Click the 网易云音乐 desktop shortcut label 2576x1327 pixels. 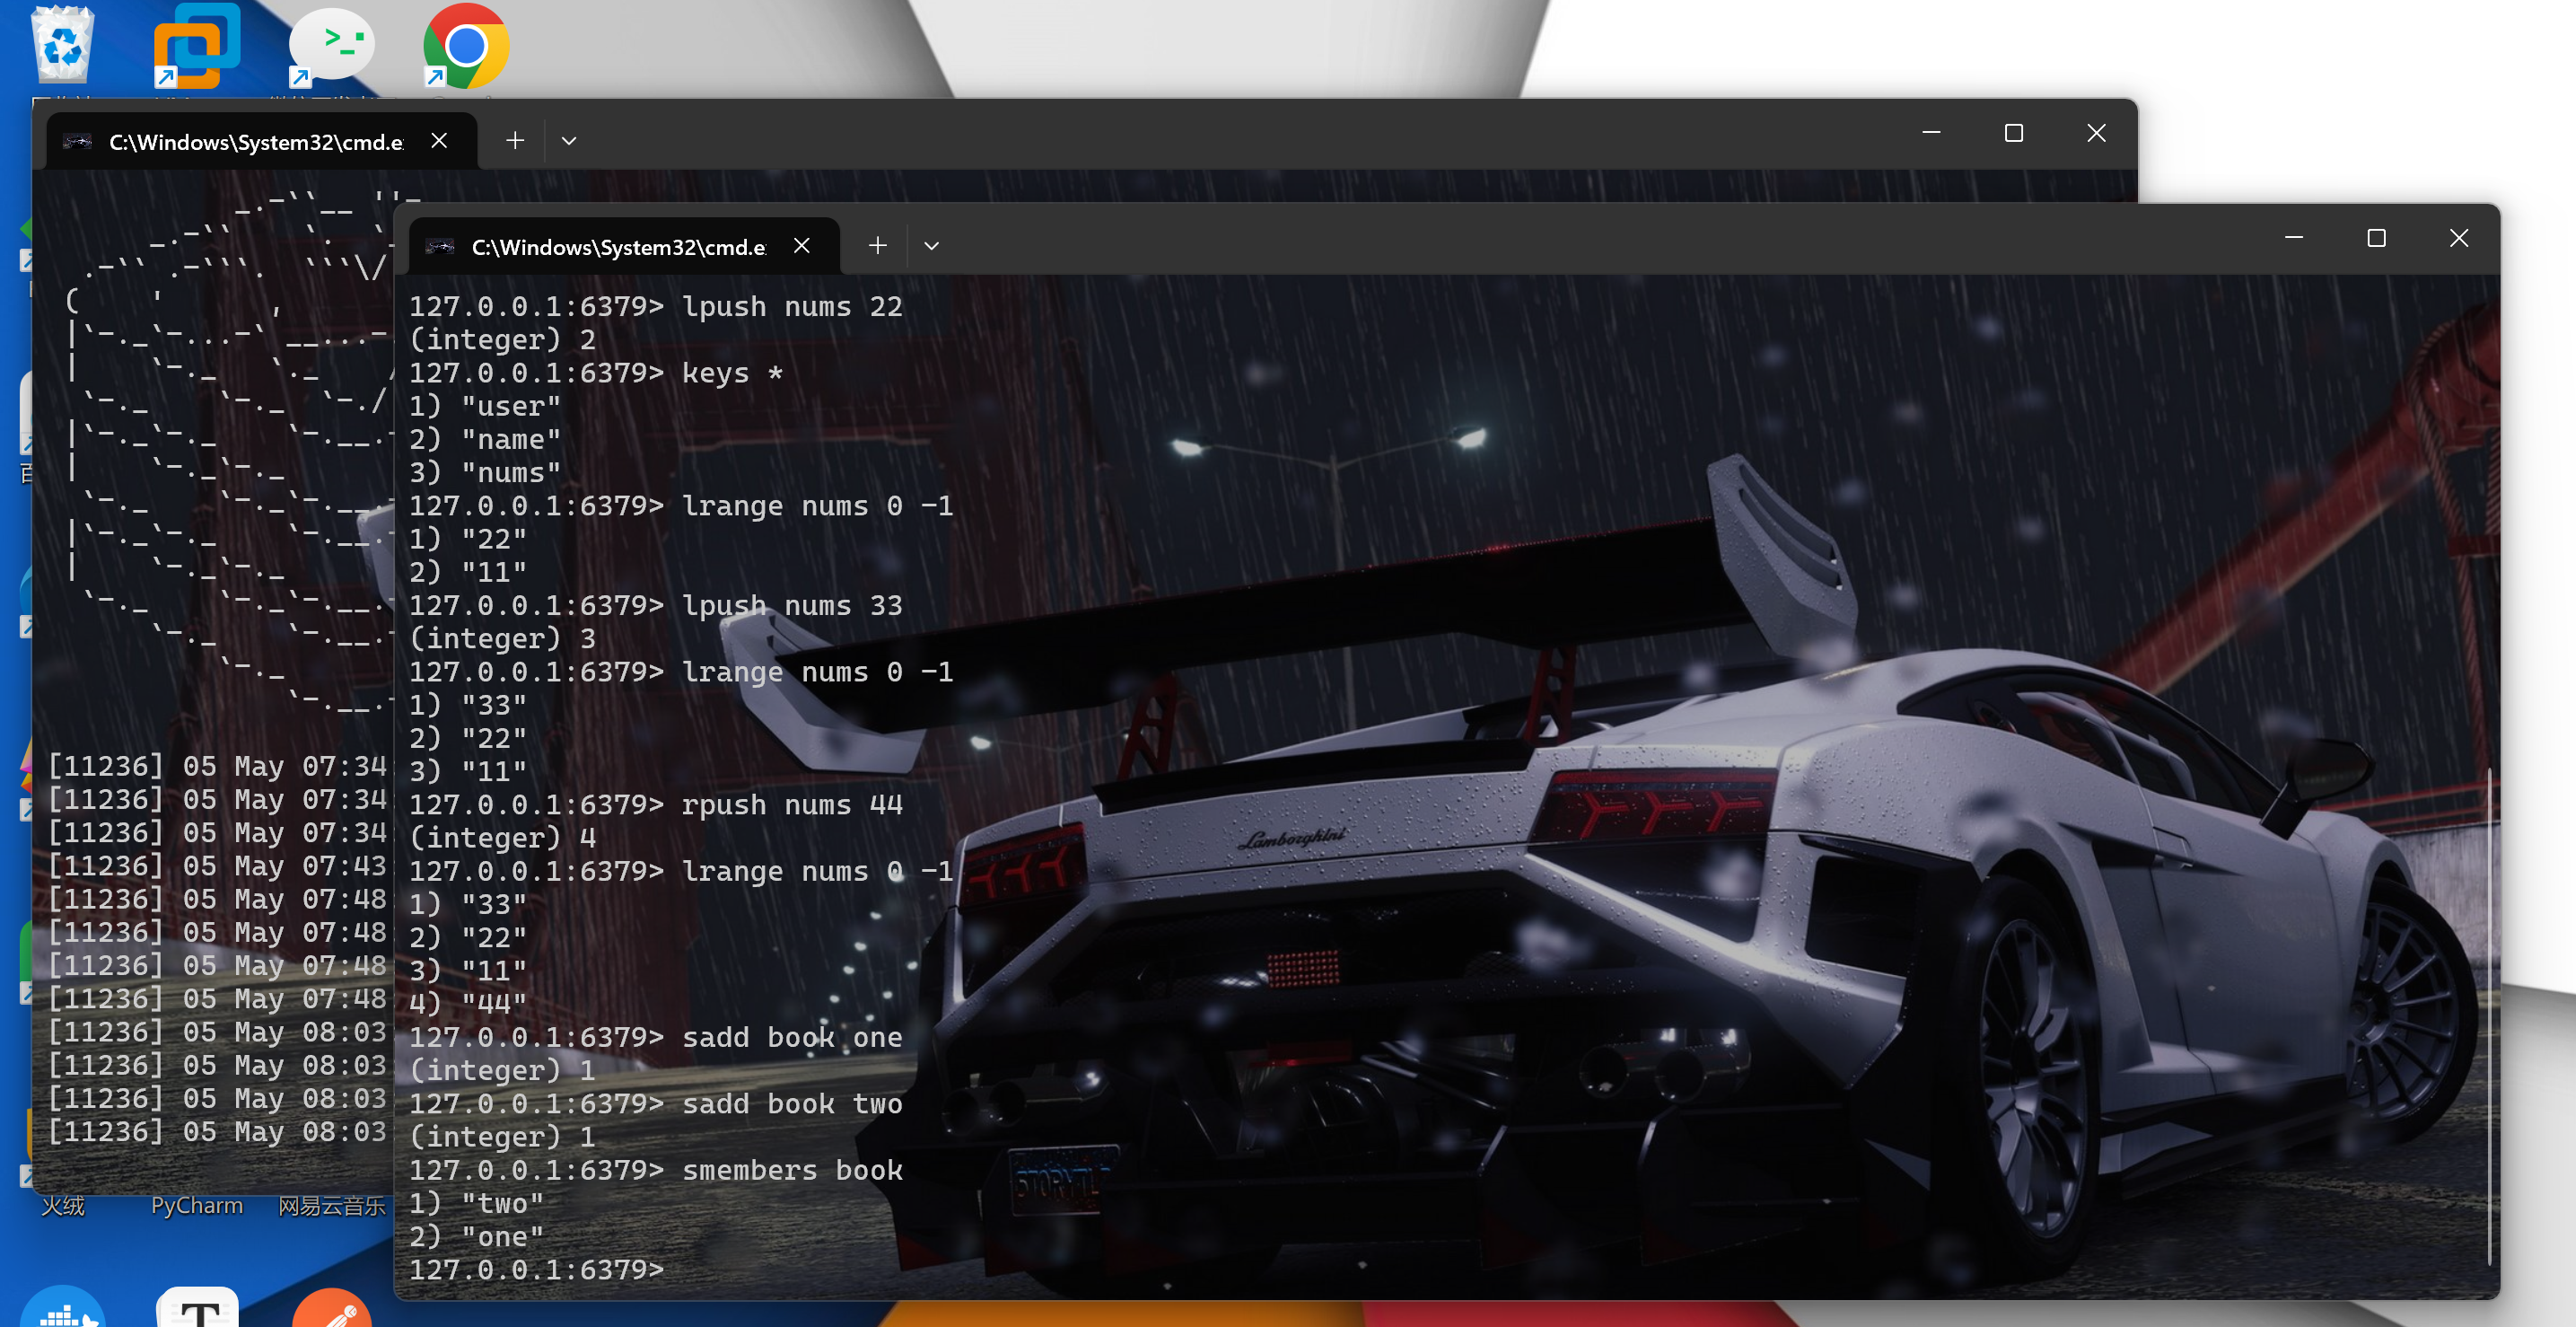tap(332, 1206)
